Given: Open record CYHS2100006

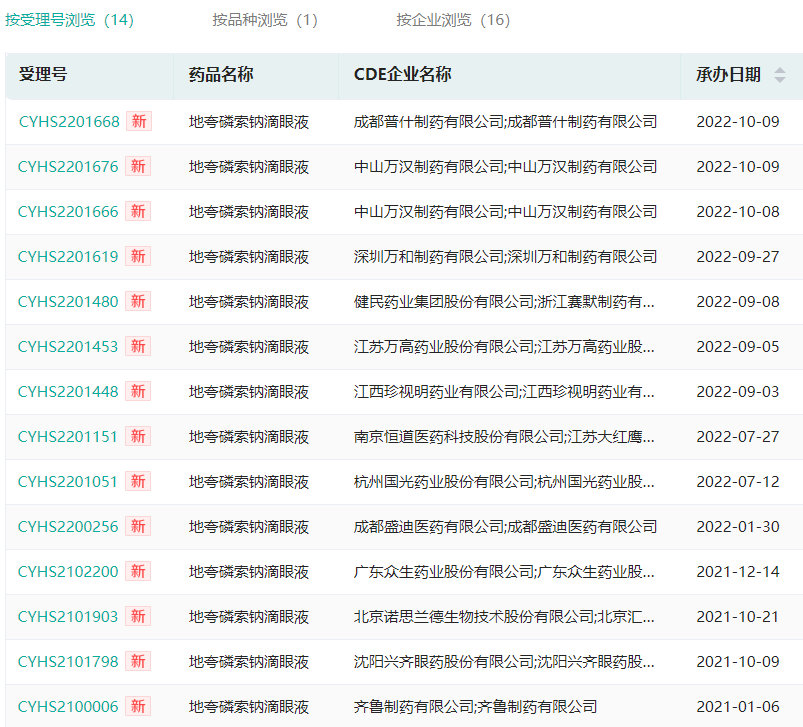Looking at the screenshot, I should pyautogui.click(x=68, y=708).
